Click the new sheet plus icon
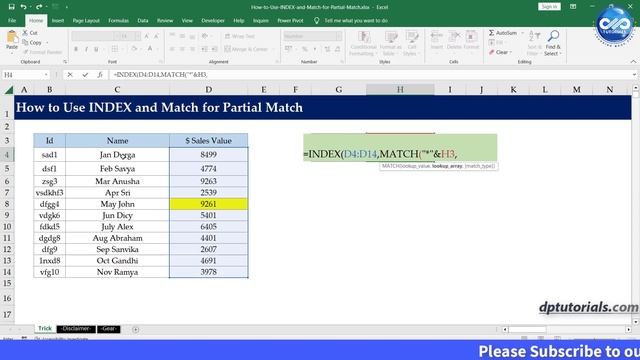 point(136,329)
